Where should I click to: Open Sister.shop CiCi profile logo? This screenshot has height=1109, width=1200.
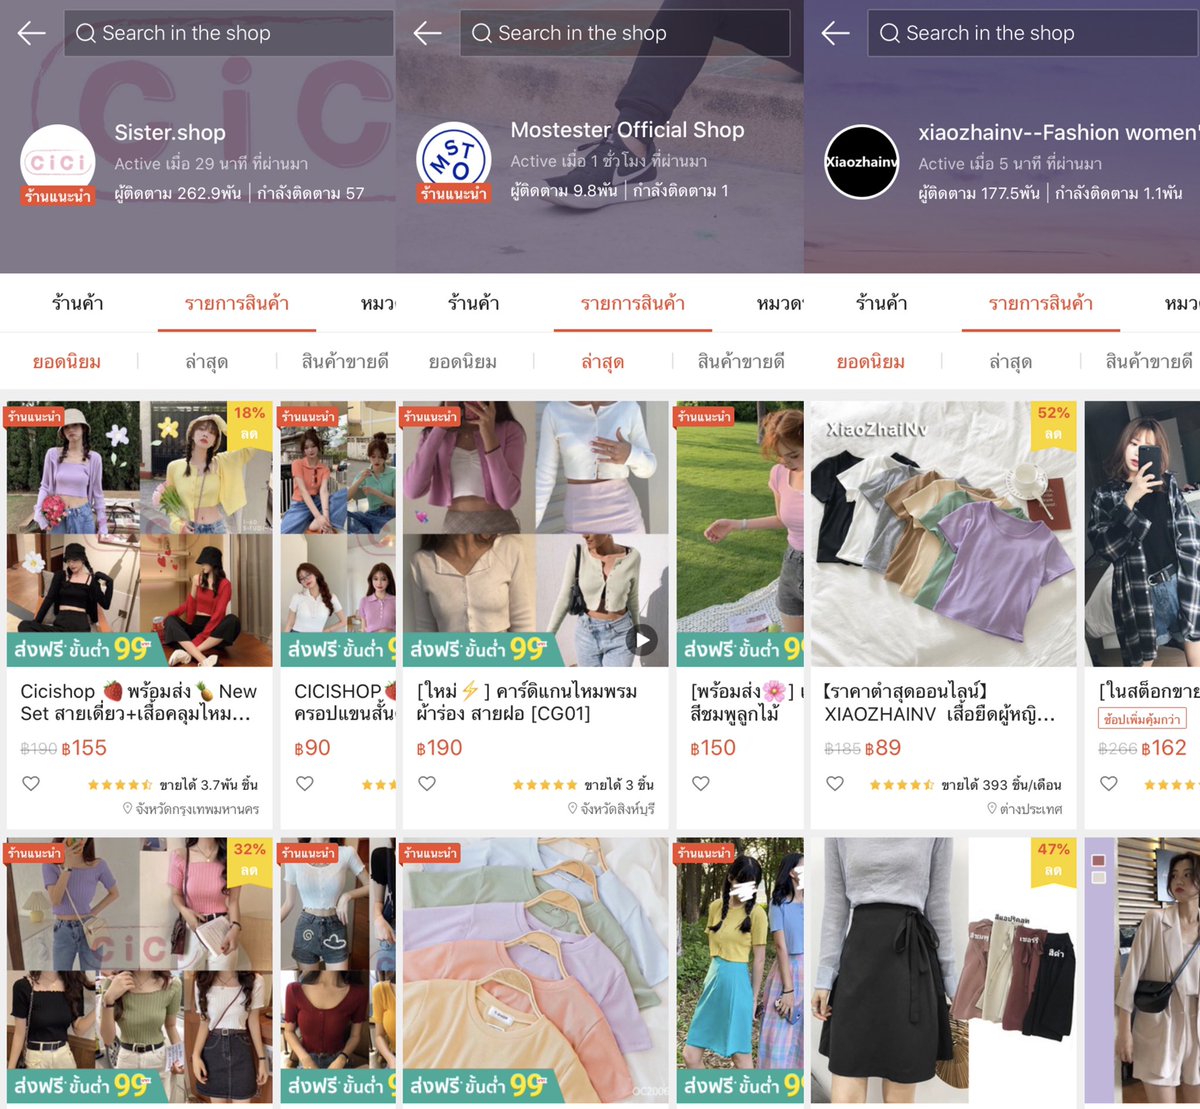(58, 162)
